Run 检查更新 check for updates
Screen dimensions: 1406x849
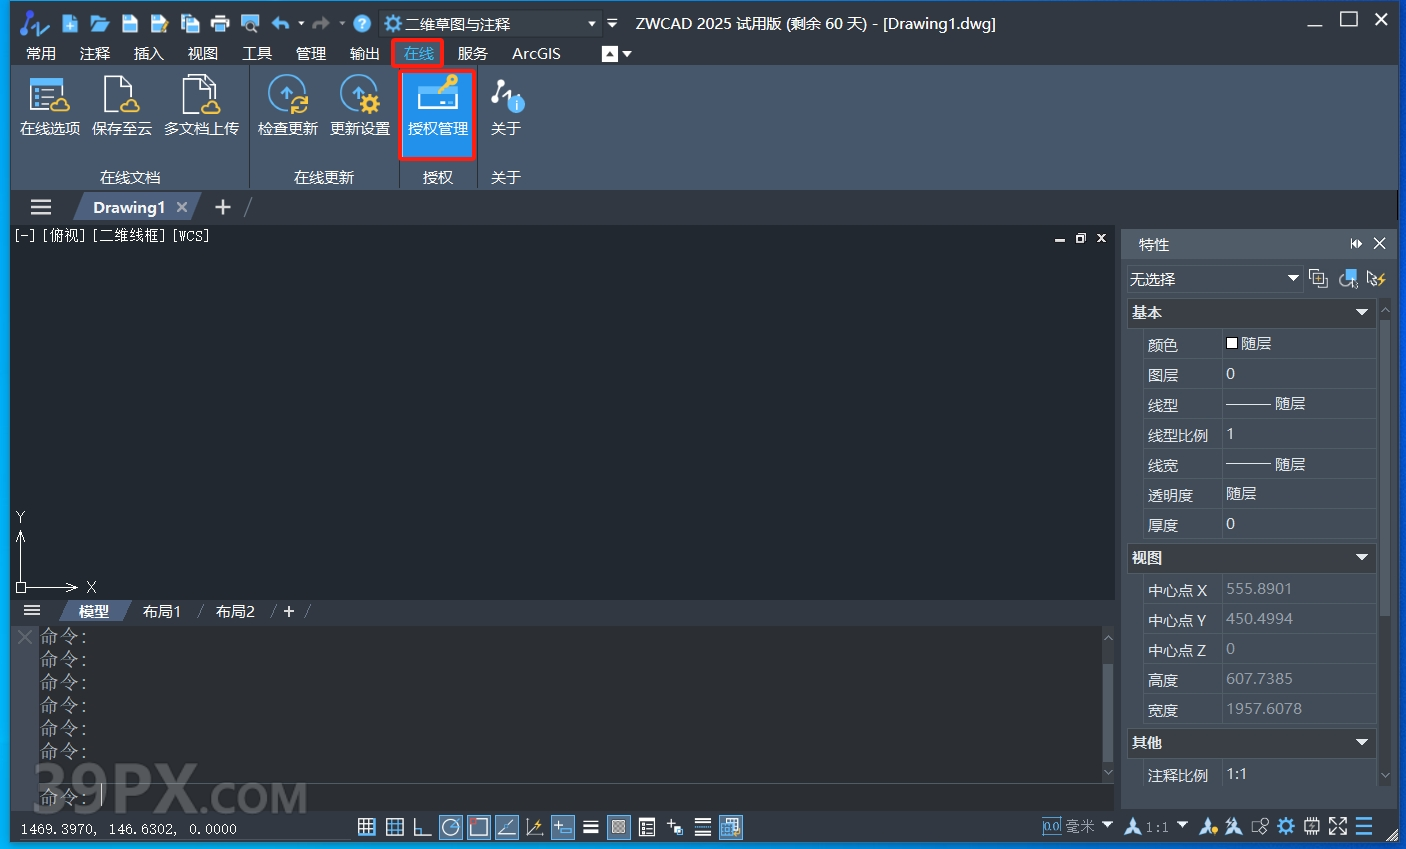coord(288,106)
